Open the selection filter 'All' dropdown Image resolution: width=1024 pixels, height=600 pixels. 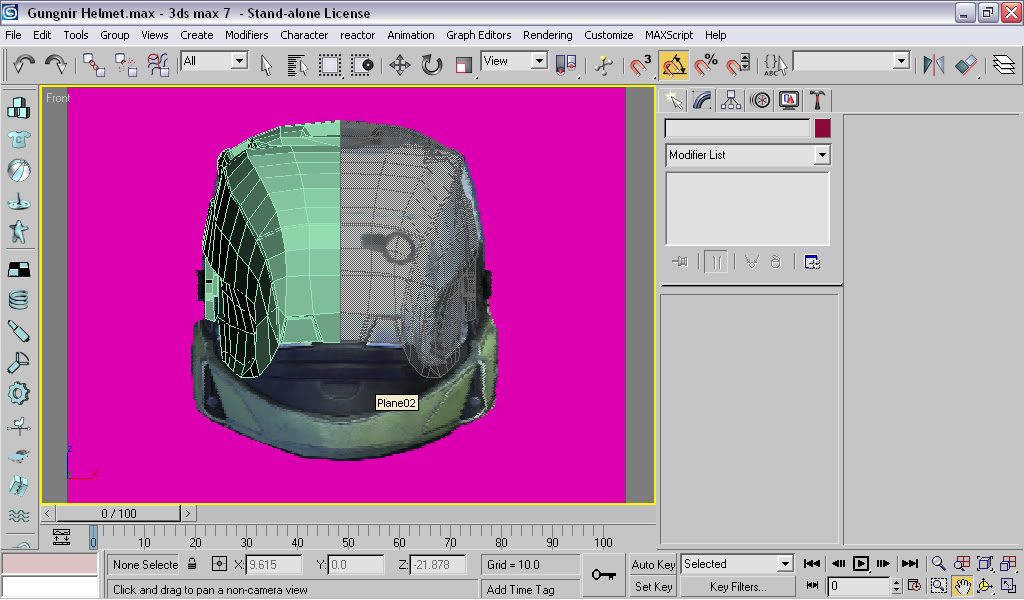pos(239,62)
